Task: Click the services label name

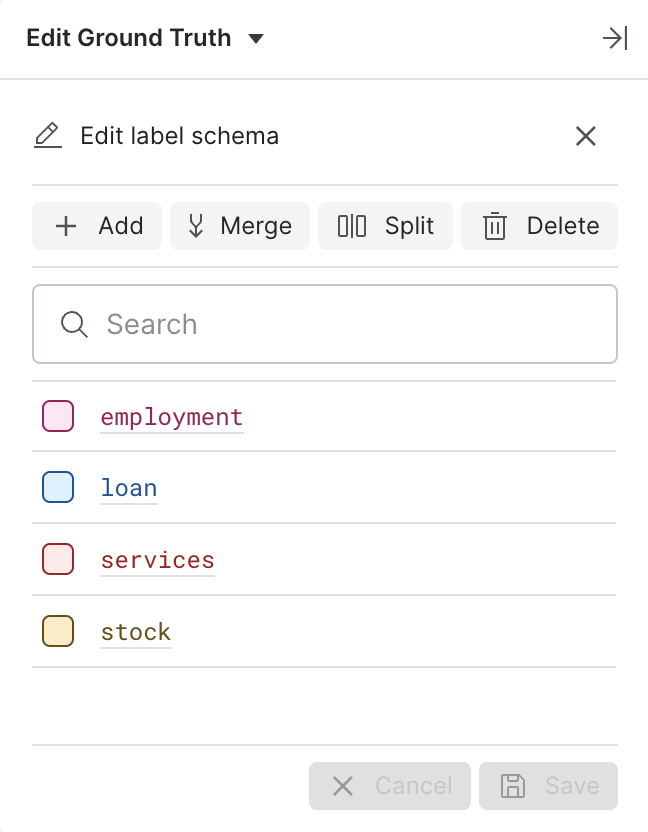Action: point(158,560)
